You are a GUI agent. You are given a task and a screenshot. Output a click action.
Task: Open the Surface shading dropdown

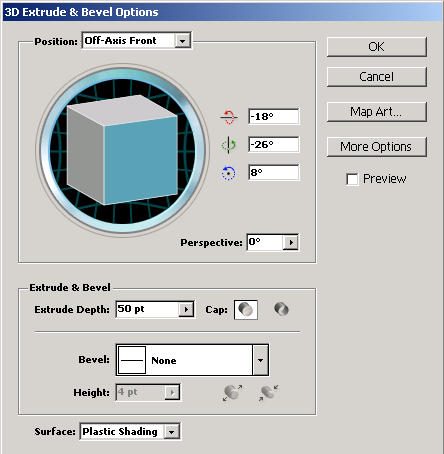pos(171,432)
